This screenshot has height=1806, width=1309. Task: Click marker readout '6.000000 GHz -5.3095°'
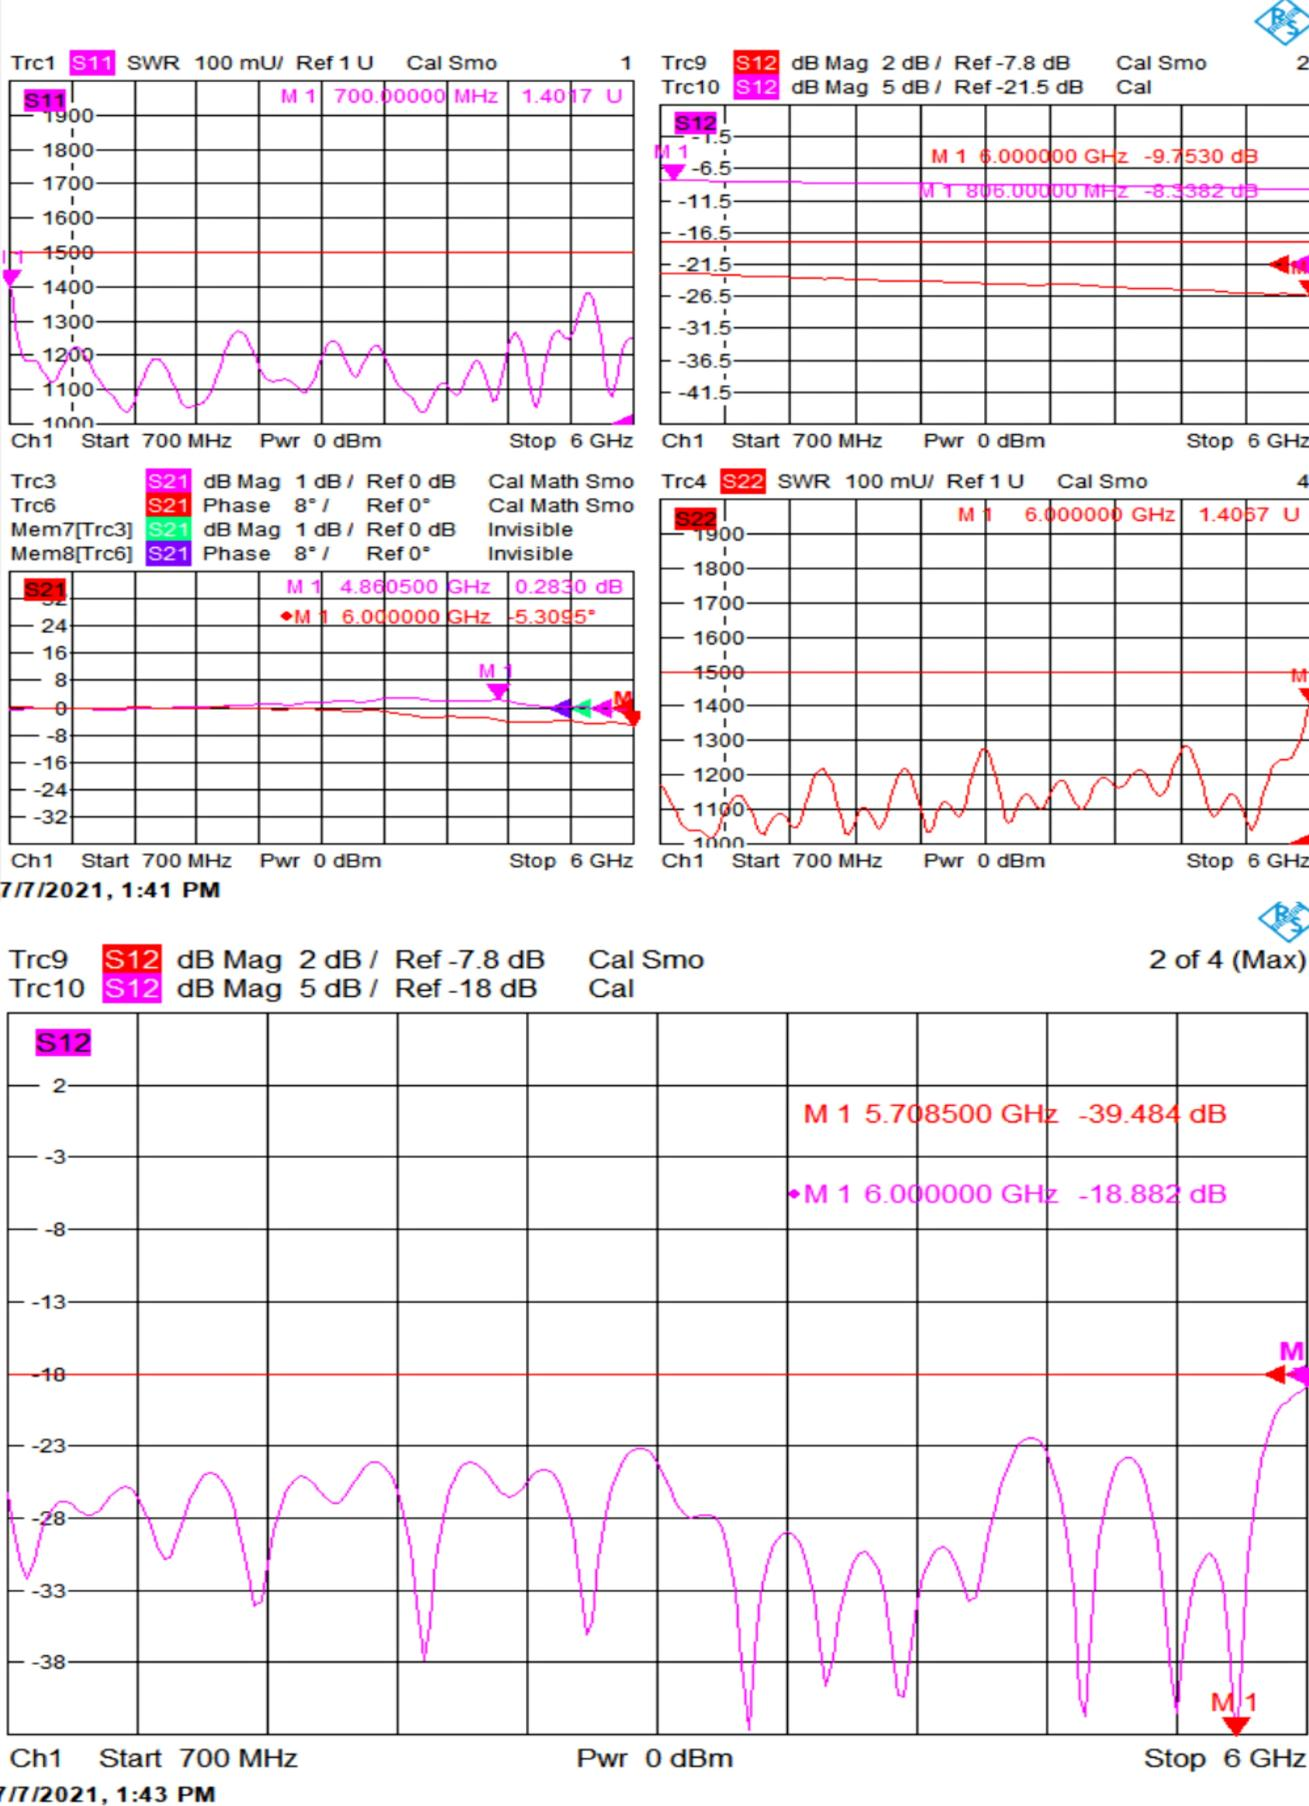pyautogui.click(x=439, y=617)
